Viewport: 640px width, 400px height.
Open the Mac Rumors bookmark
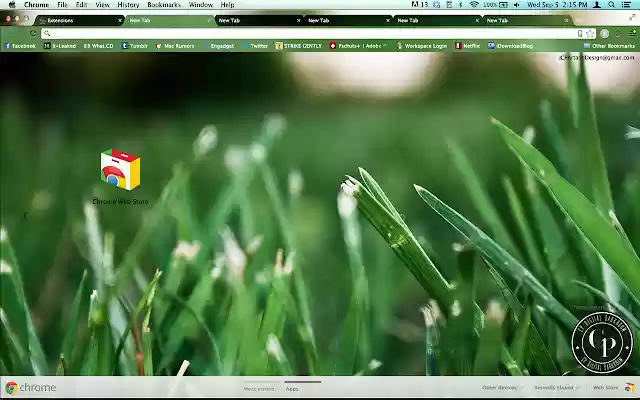[x=175, y=46]
